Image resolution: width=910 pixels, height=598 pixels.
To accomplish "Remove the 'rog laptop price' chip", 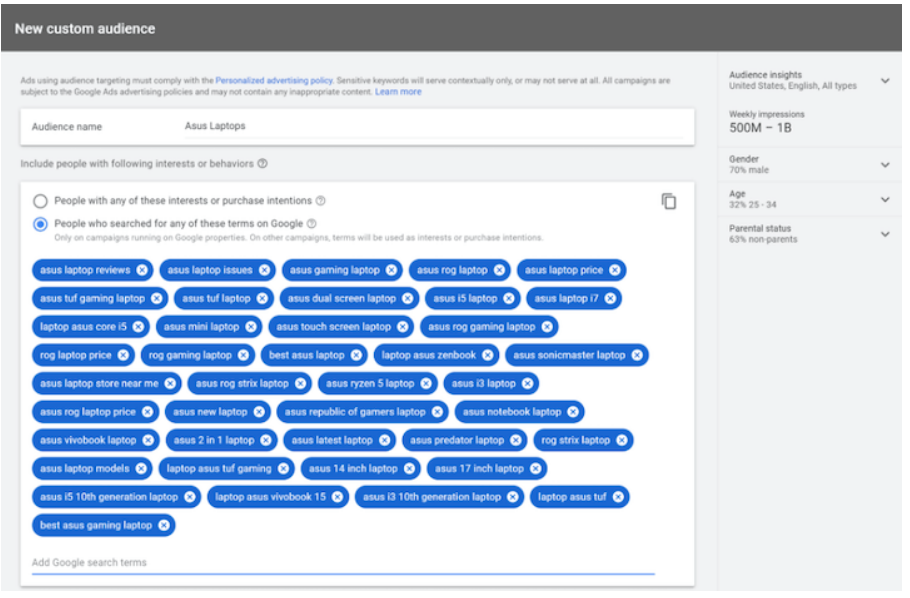I will pos(124,356).
